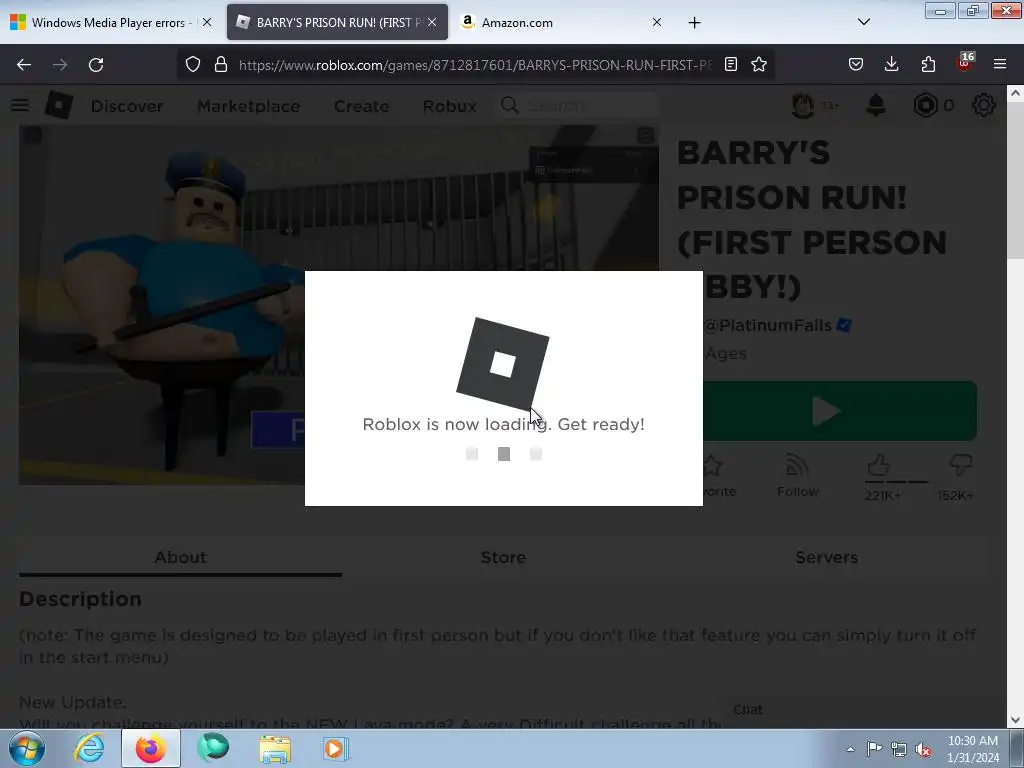Screen dimensions: 1024x768
Task: Click the site security padlock icon
Action: 221,64
